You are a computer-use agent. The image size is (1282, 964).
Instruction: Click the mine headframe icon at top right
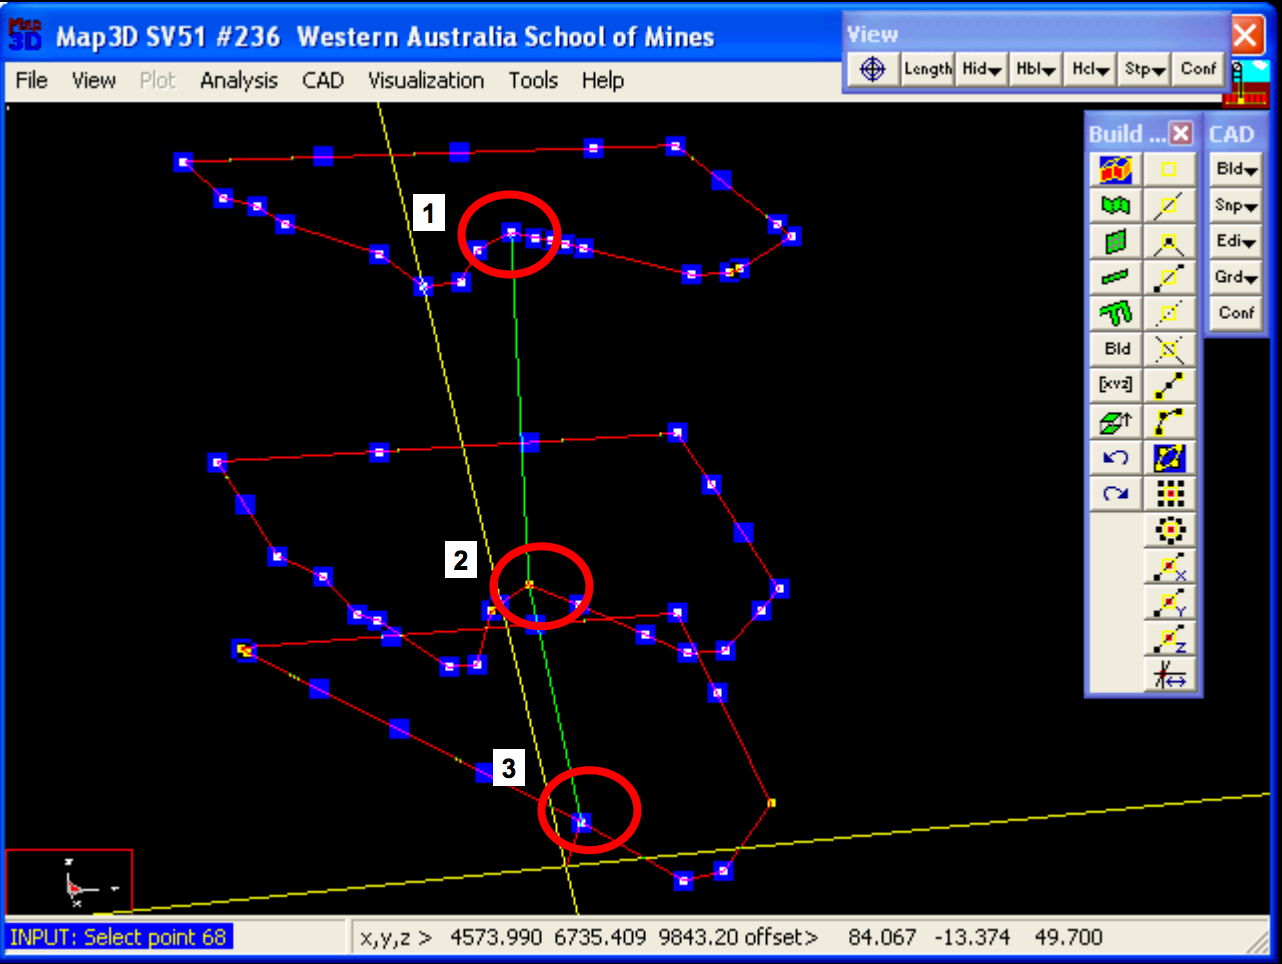(1246, 82)
